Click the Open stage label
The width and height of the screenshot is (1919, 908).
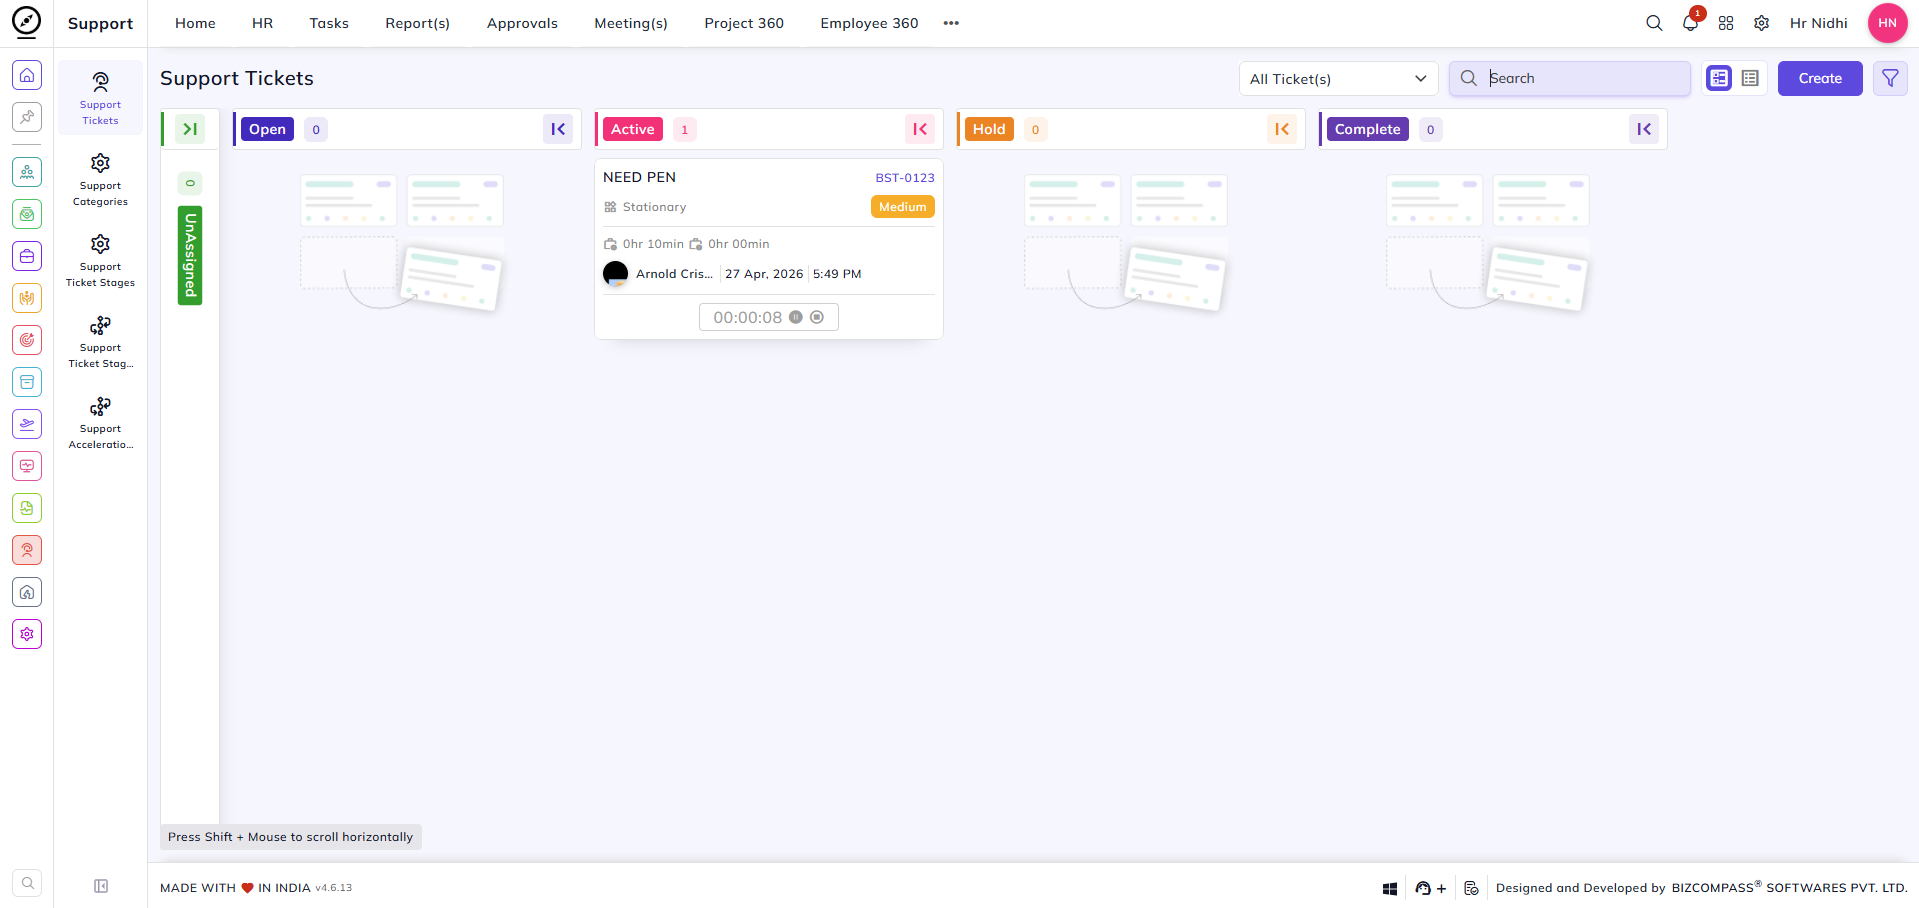point(267,129)
